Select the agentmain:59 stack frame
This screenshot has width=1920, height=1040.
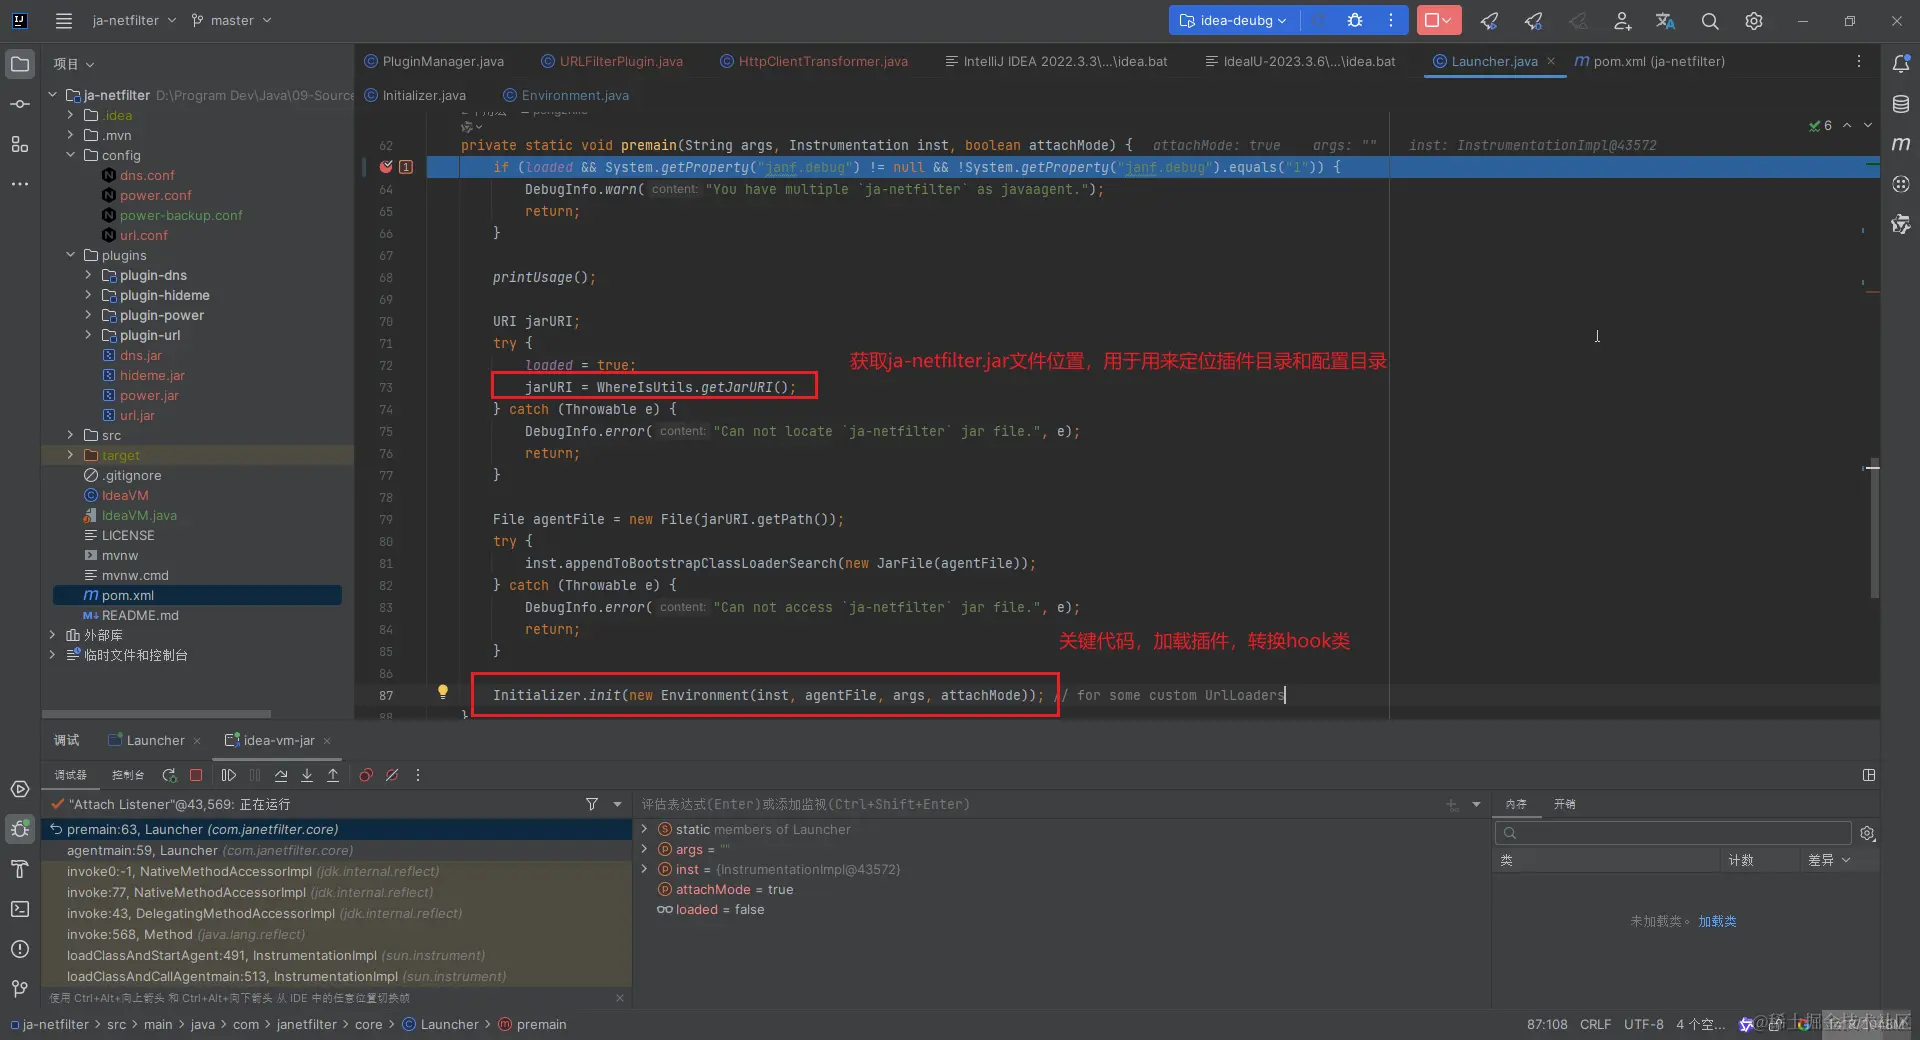tap(337, 850)
